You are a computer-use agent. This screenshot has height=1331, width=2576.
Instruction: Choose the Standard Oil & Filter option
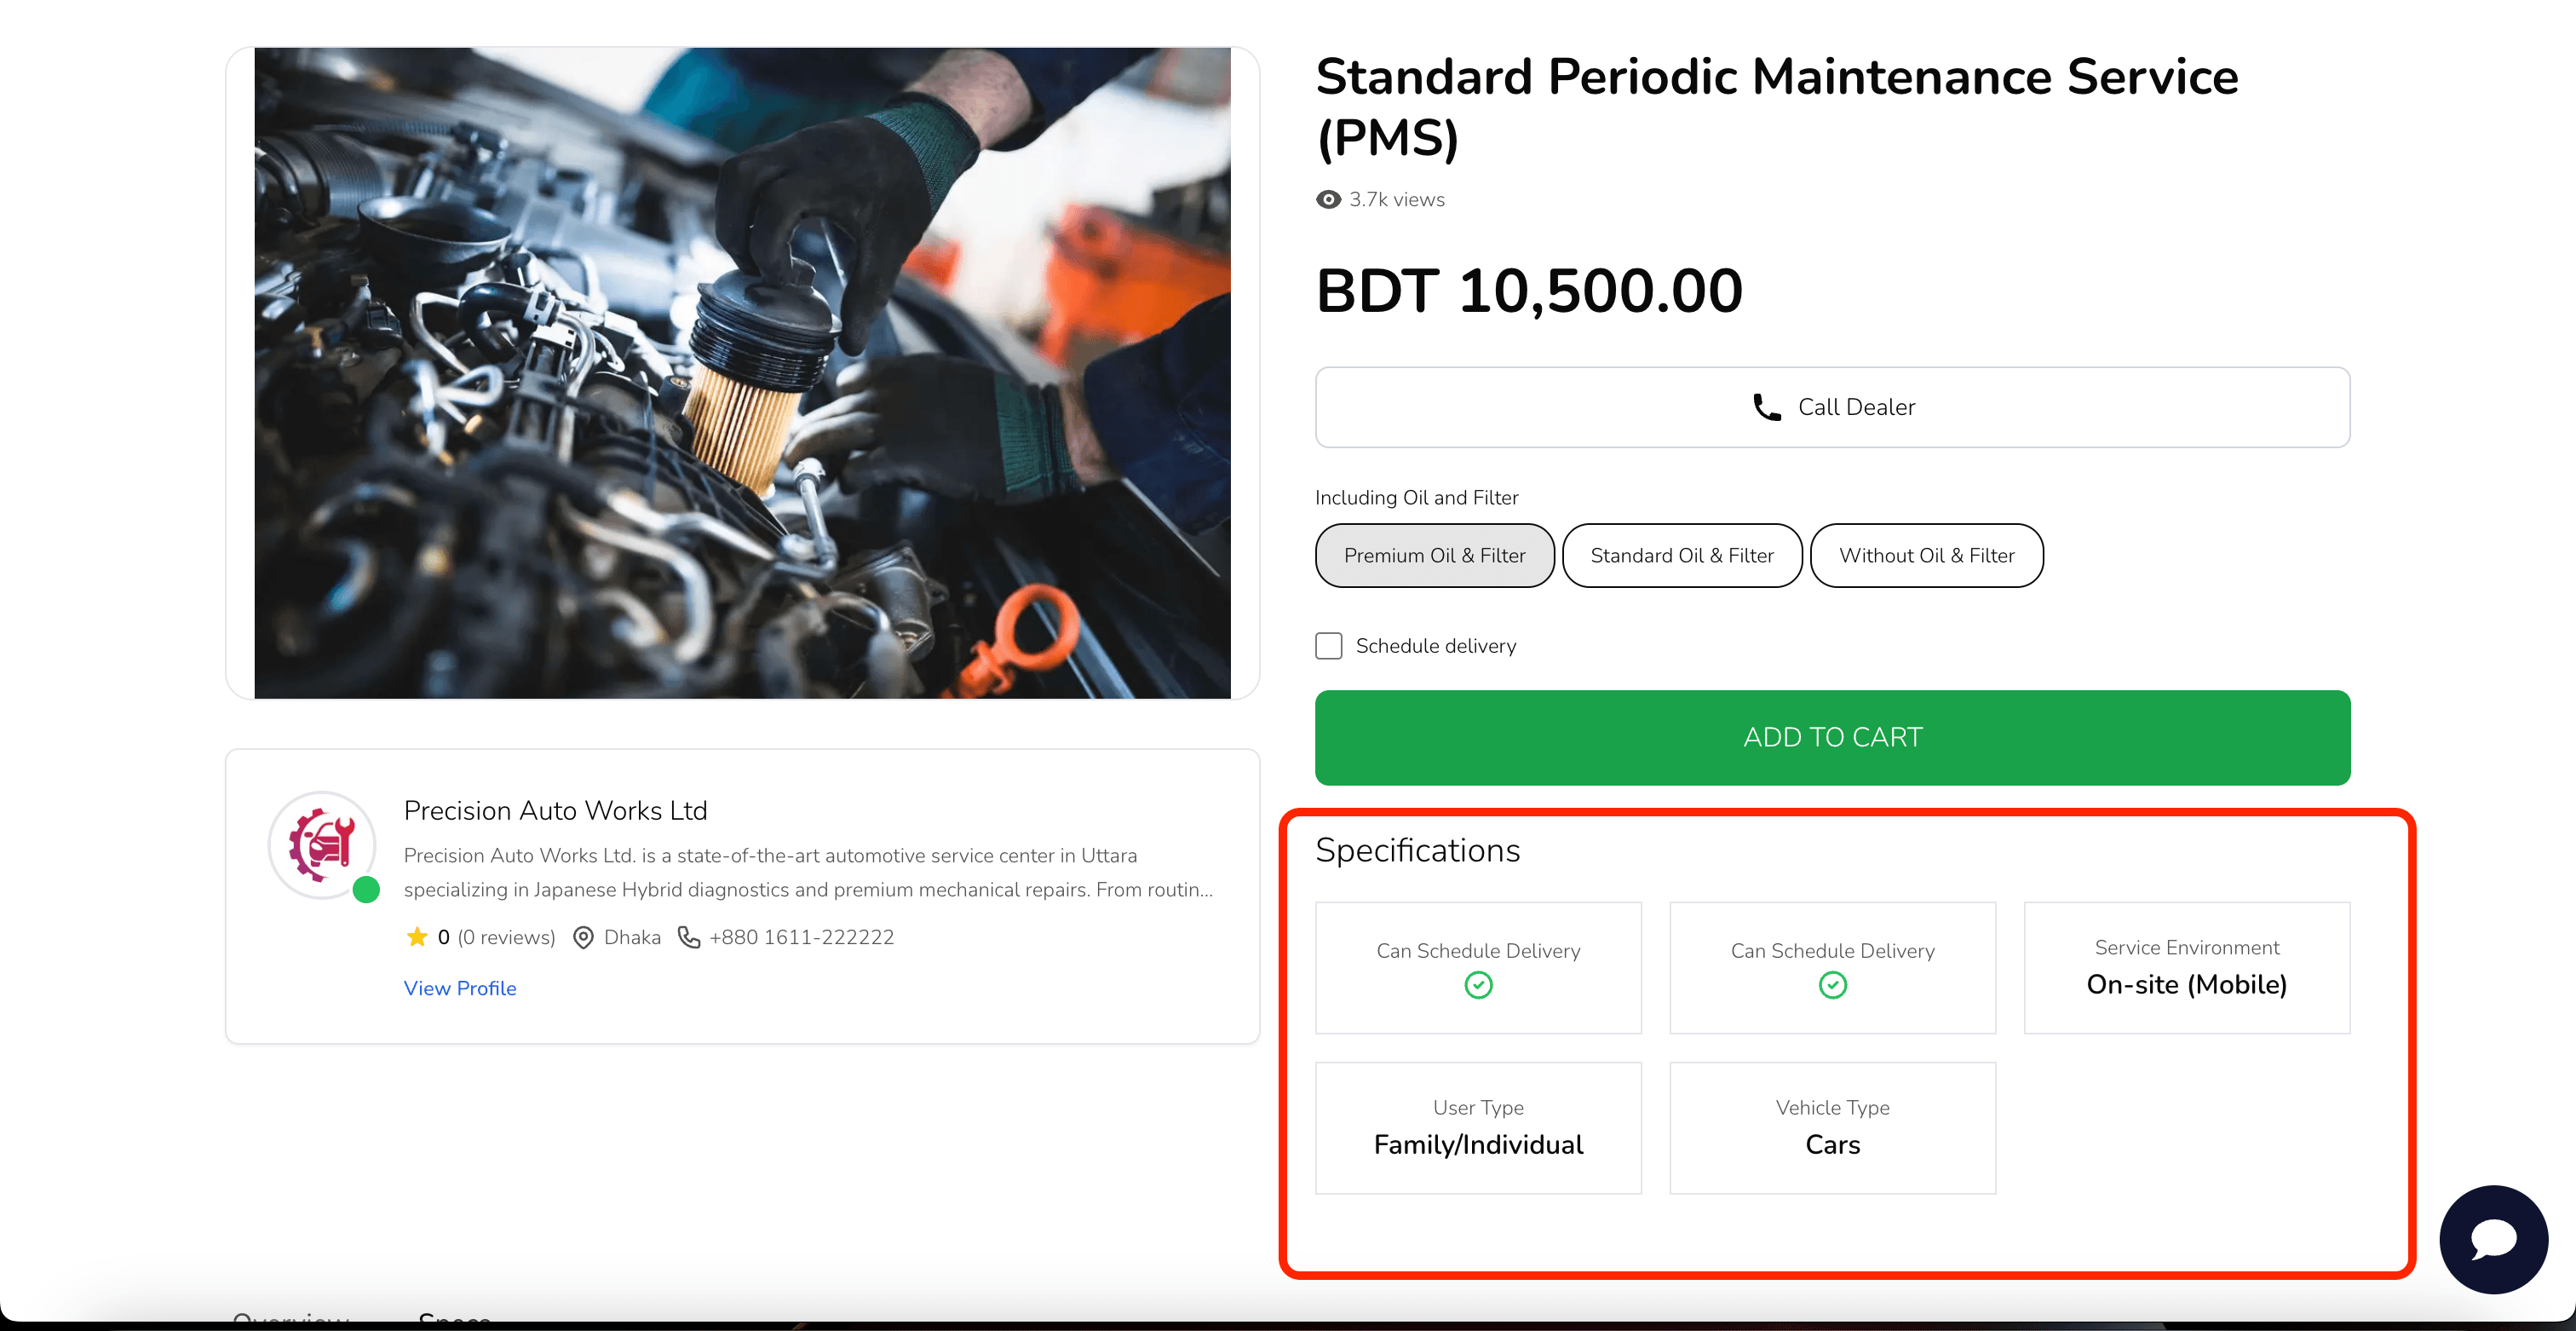click(1681, 556)
